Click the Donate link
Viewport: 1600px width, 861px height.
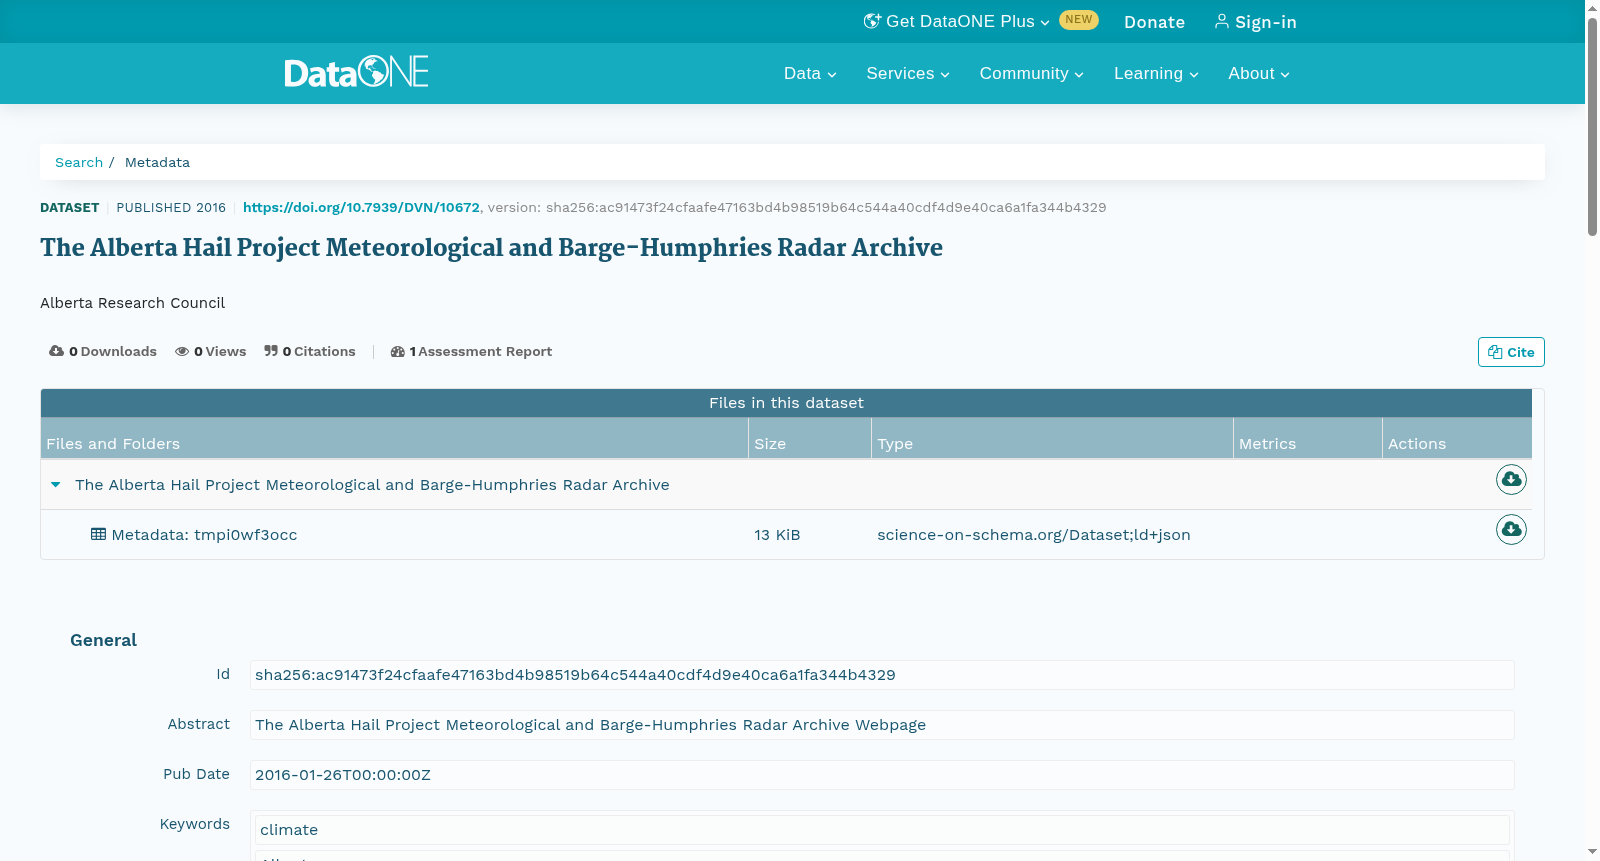coord(1154,22)
